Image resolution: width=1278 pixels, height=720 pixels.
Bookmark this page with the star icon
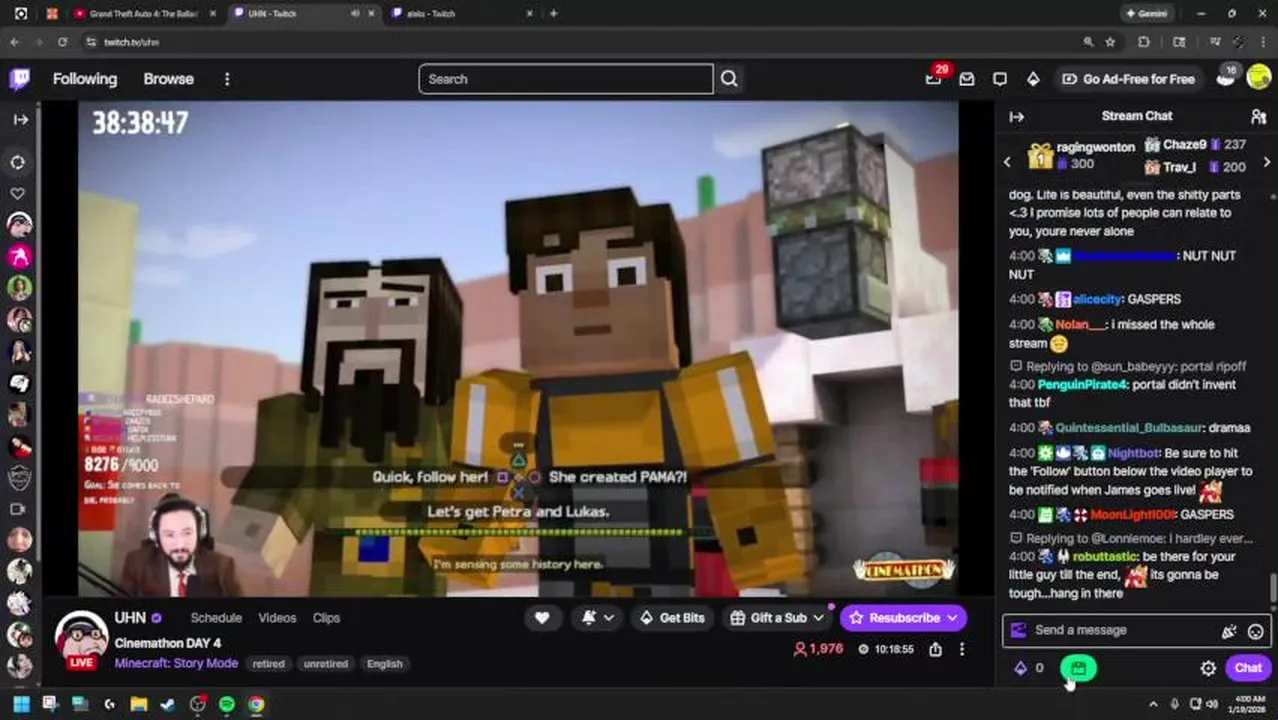pyautogui.click(x=1110, y=42)
